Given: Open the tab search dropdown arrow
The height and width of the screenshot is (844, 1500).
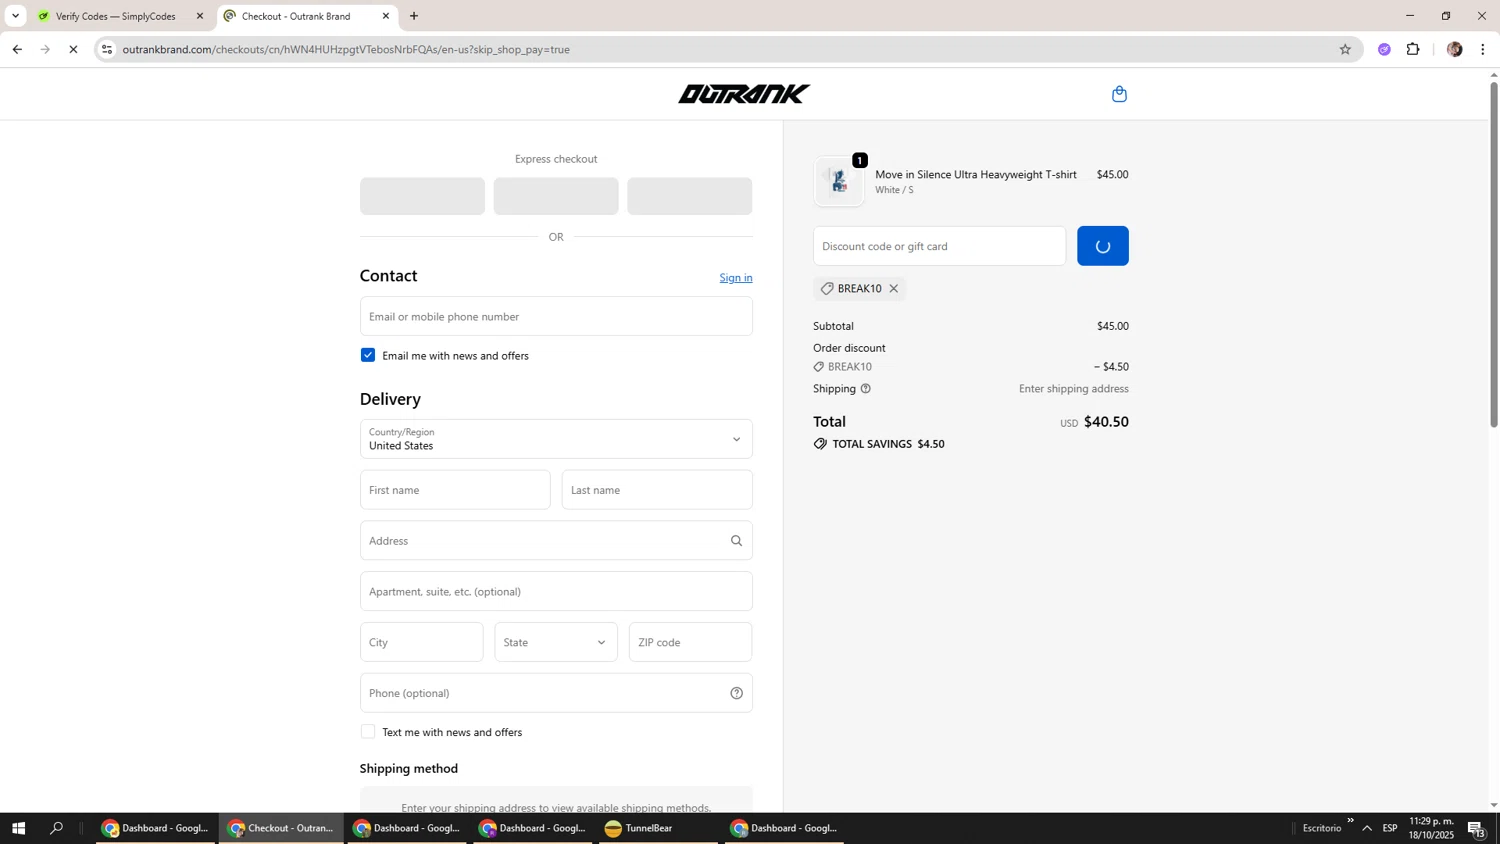Looking at the screenshot, I should [15, 16].
